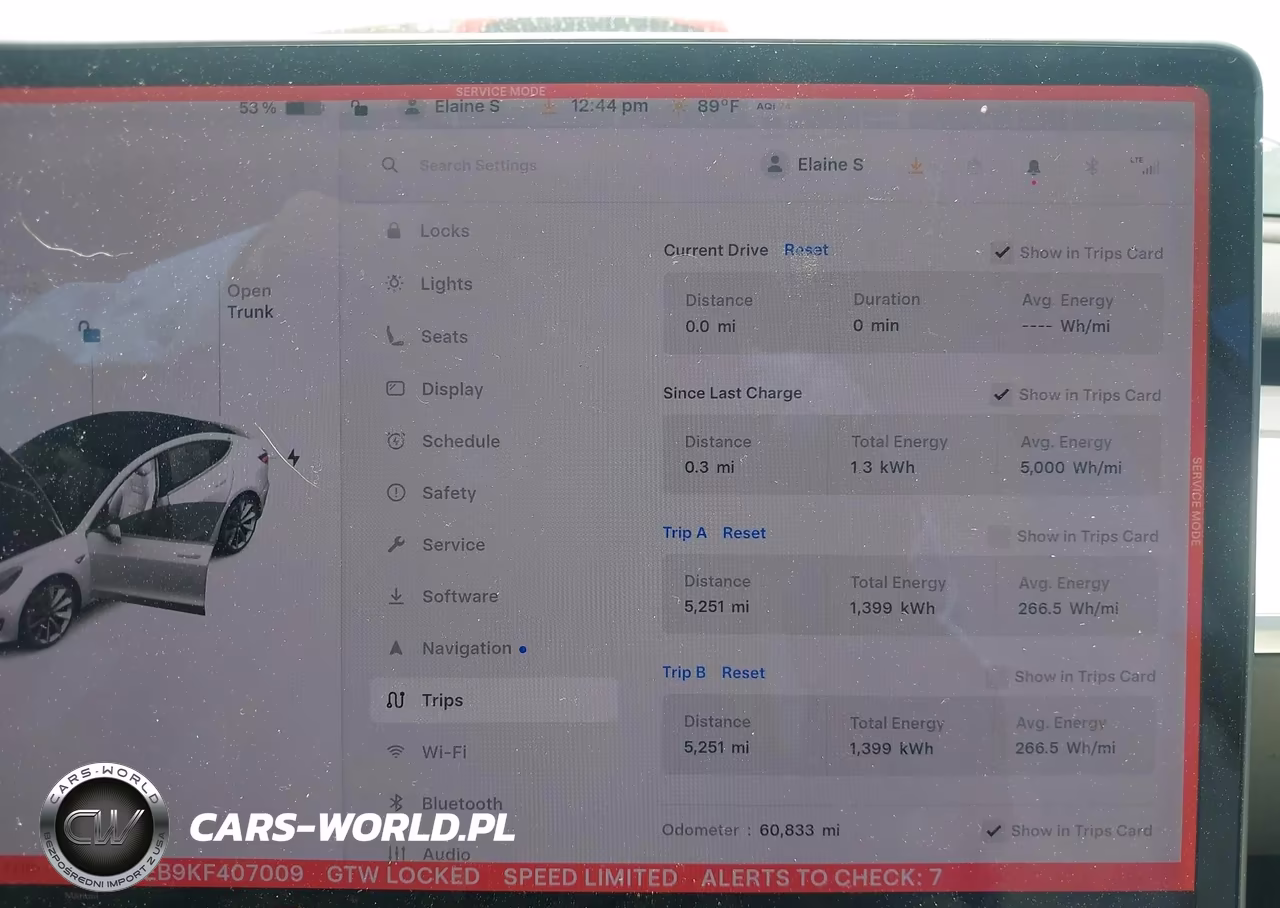The height and width of the screenshot is (908, 1280).
Task: Tap the Display screen sidebar icon
Action: pyautogui.click(x=395, y=389)
